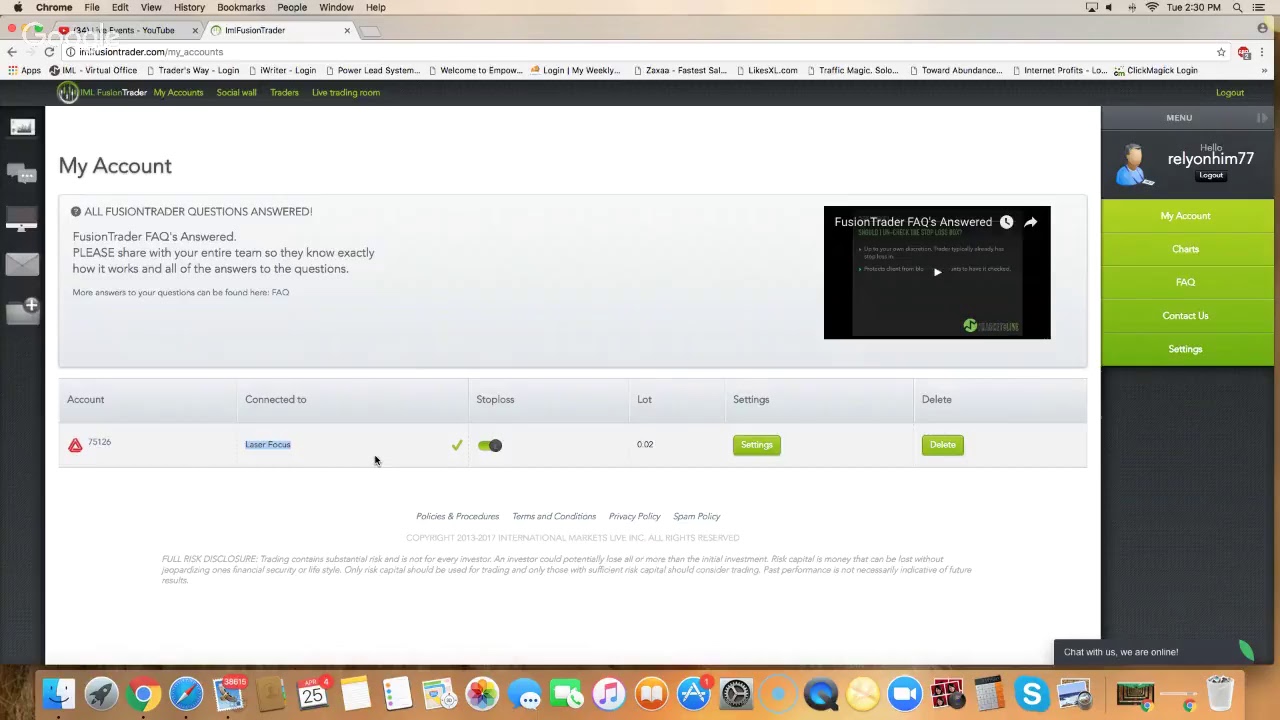Click the IML FusionTrader logo icon
This screenshot has height=720, width=1280.
coord(68,92)
